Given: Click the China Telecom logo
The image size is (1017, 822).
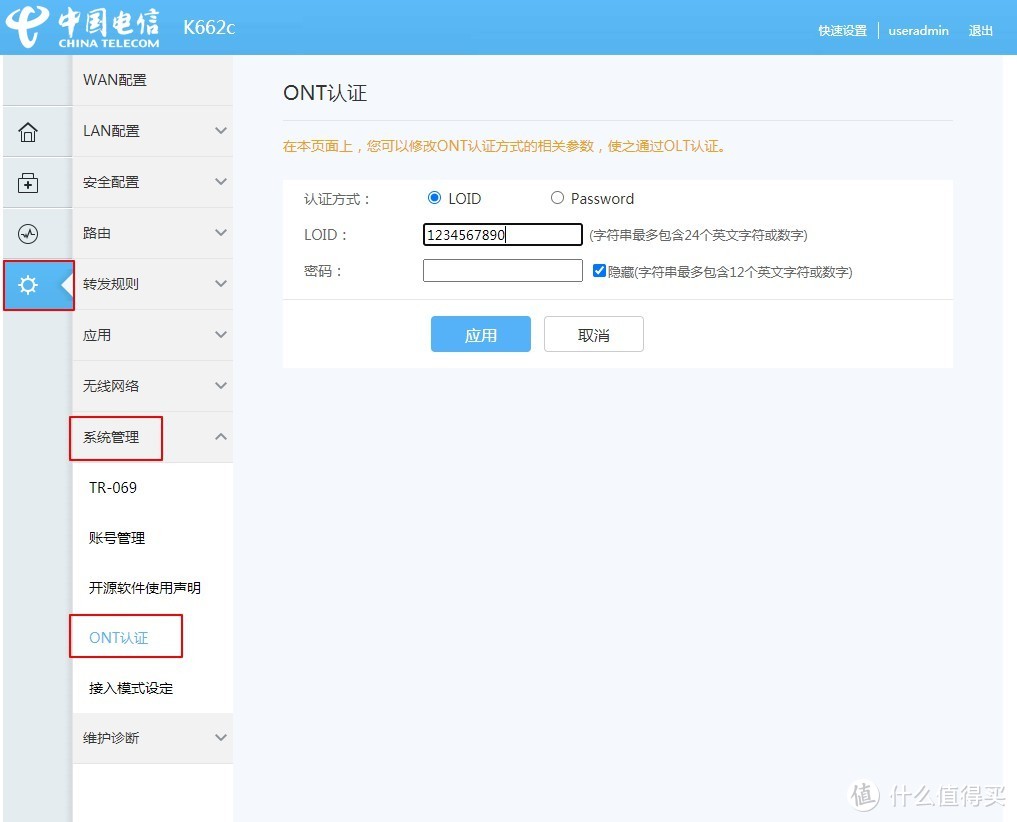Looking at the screenshot, I should 84,27.
